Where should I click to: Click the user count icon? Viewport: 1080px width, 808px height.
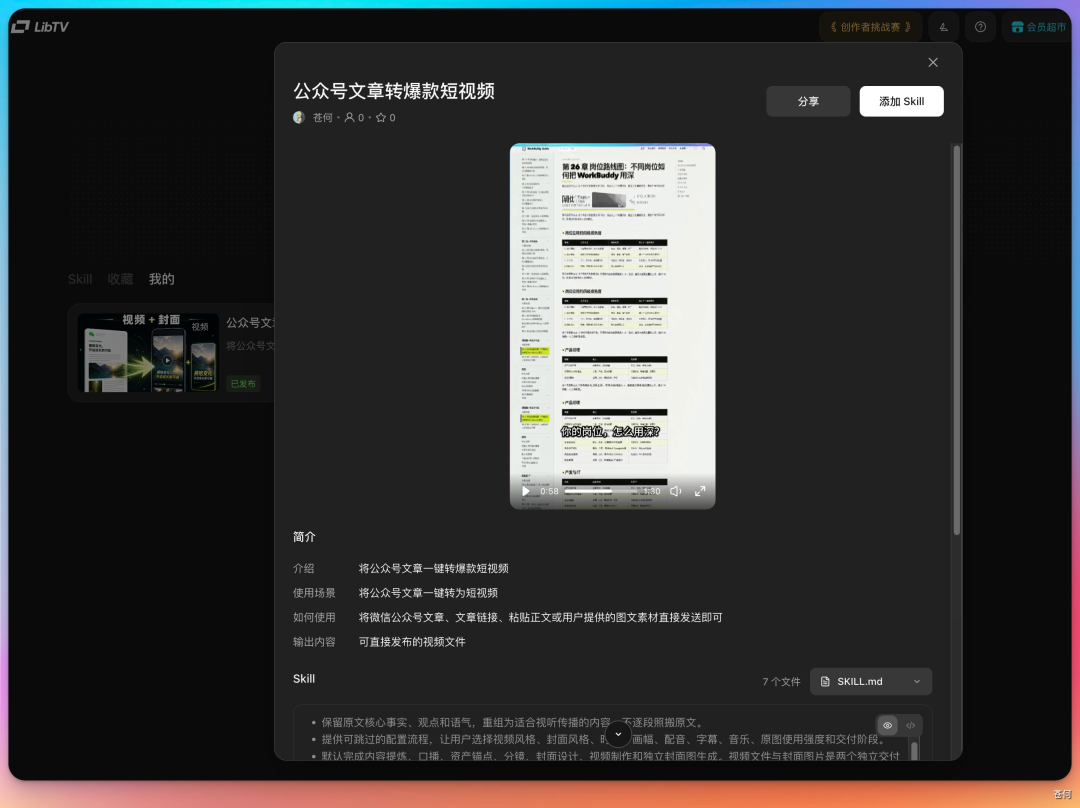point(349,118)
